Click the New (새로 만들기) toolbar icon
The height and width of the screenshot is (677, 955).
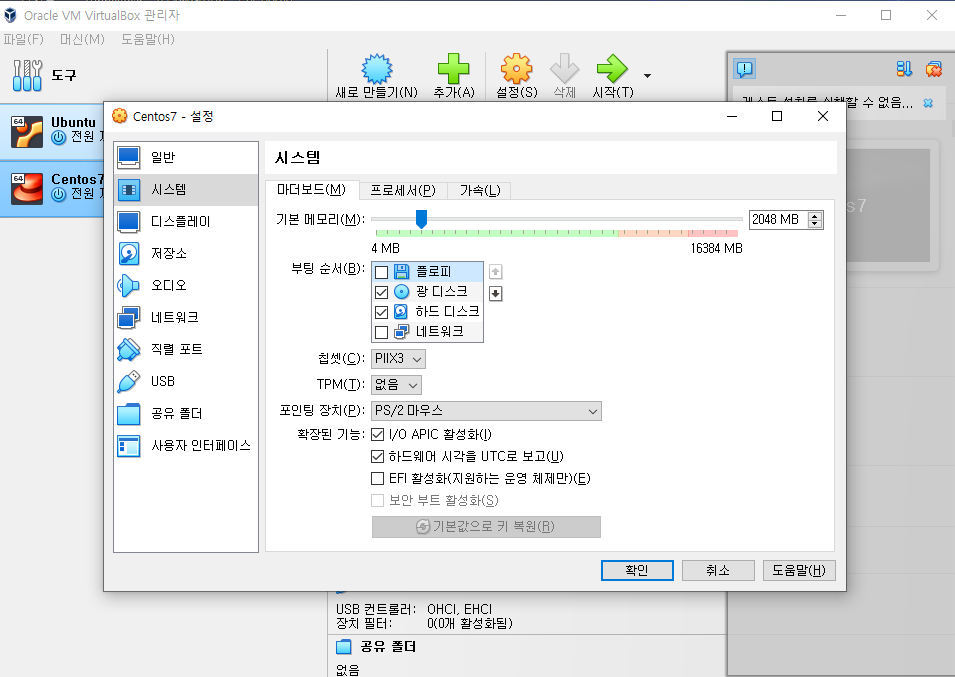377,69
